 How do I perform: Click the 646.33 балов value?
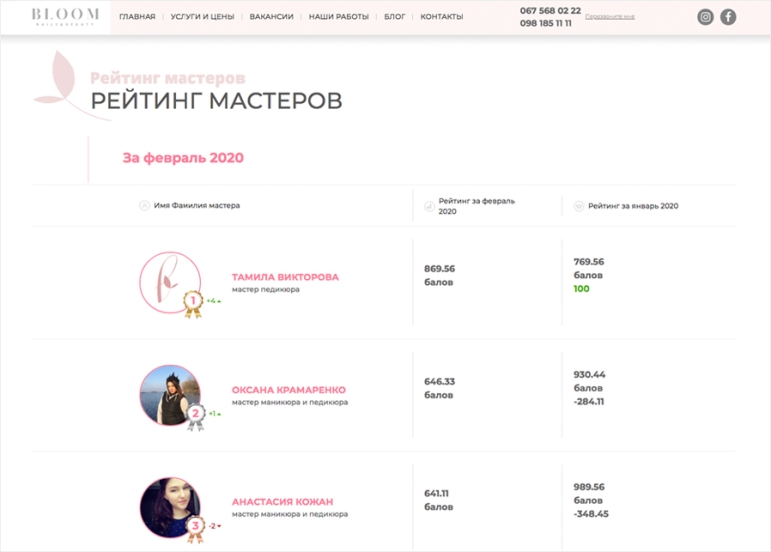point(440,388)
